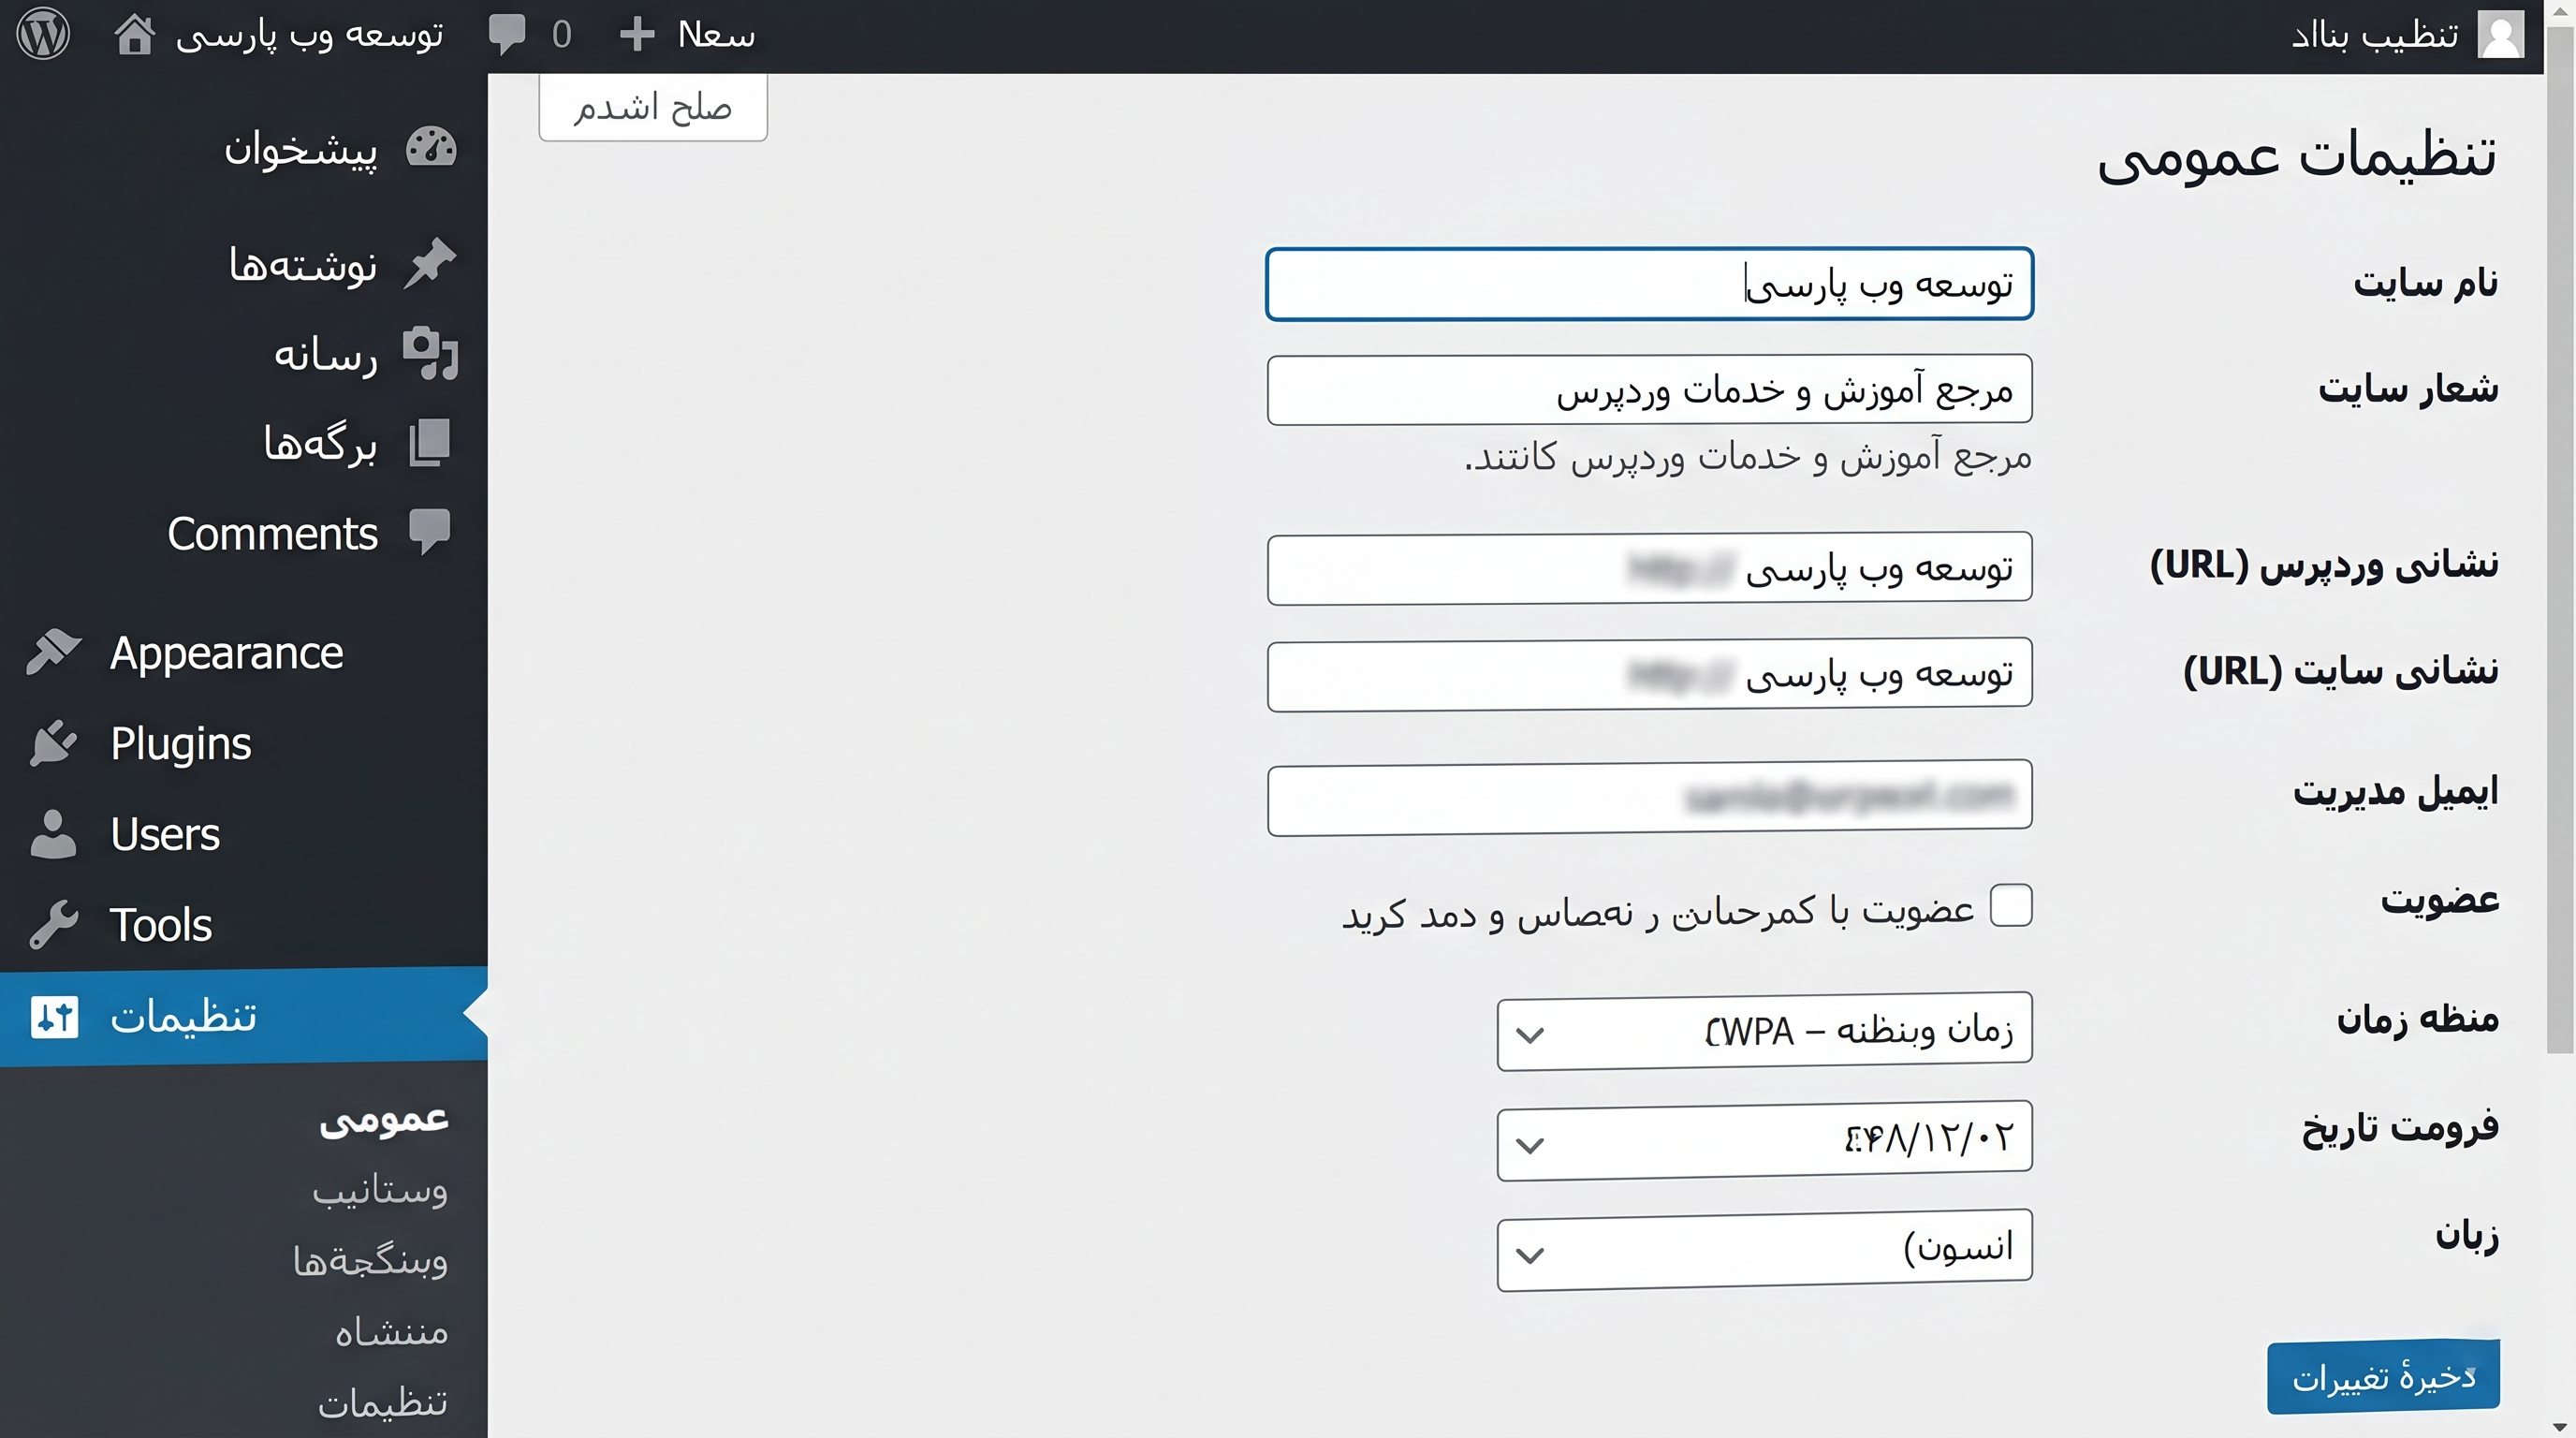The height and width of the screenshot is (1438, 2576).
Task: Click the dashboard gauge icon
Action: [x=431, y=148]
